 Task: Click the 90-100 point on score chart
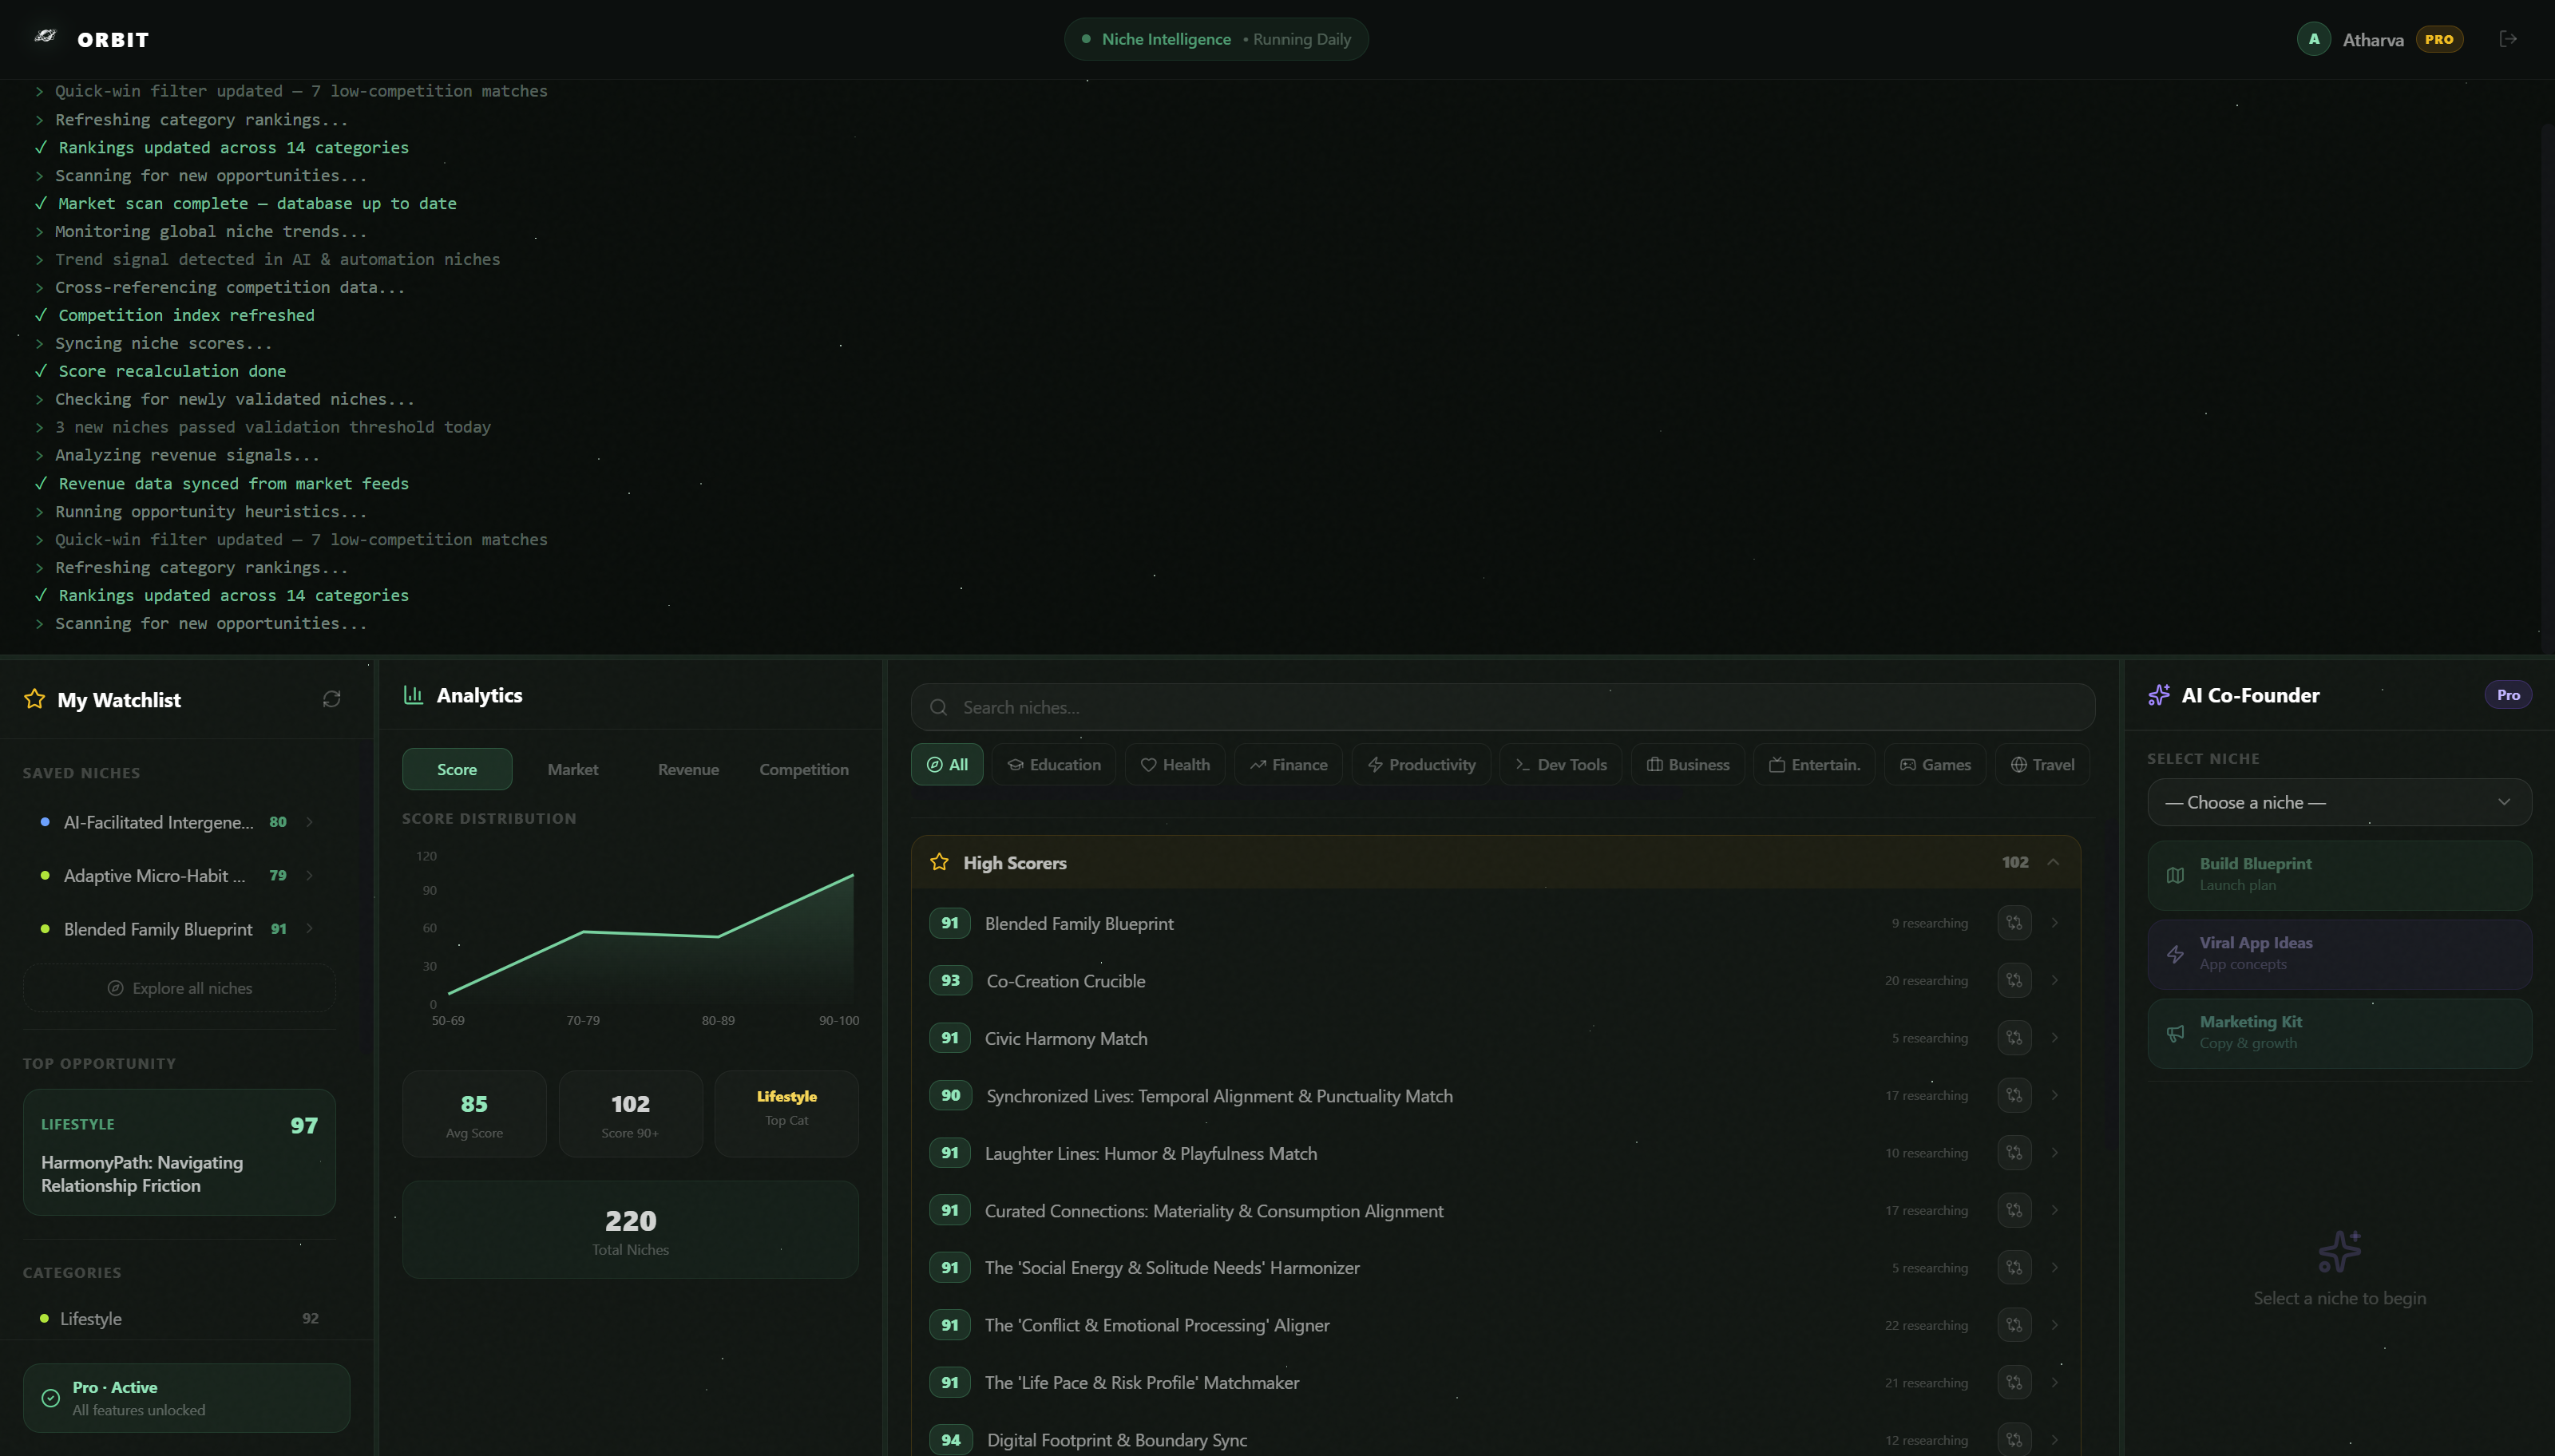(853, 875)
